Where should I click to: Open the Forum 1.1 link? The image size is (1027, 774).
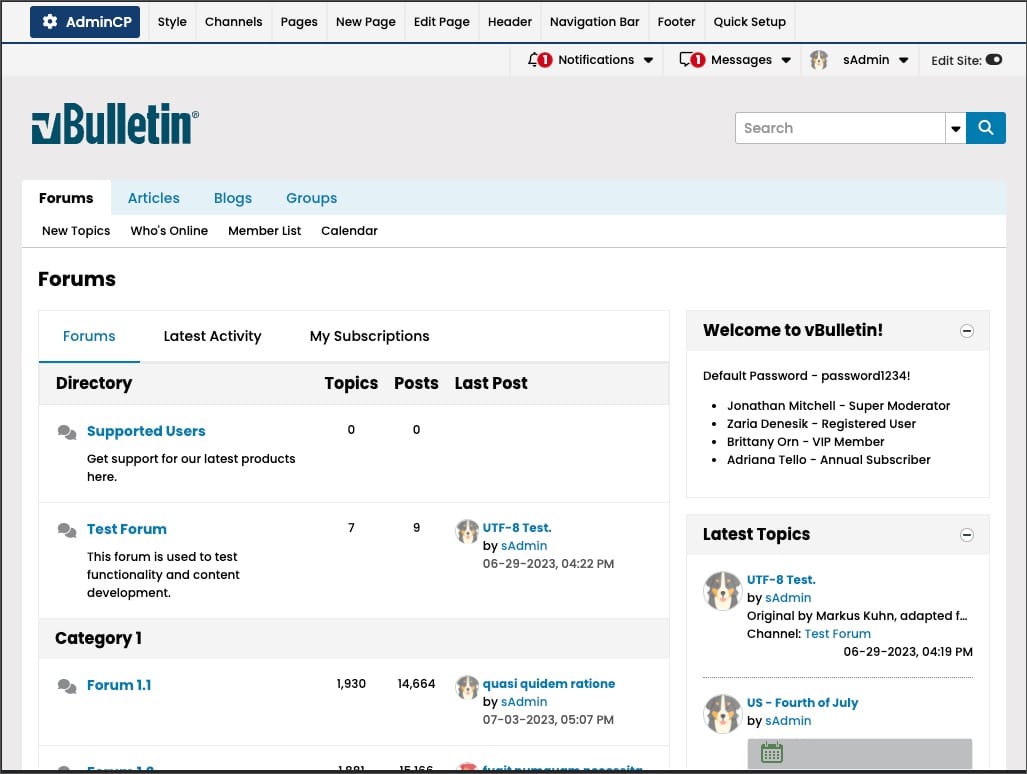(119, 685)
